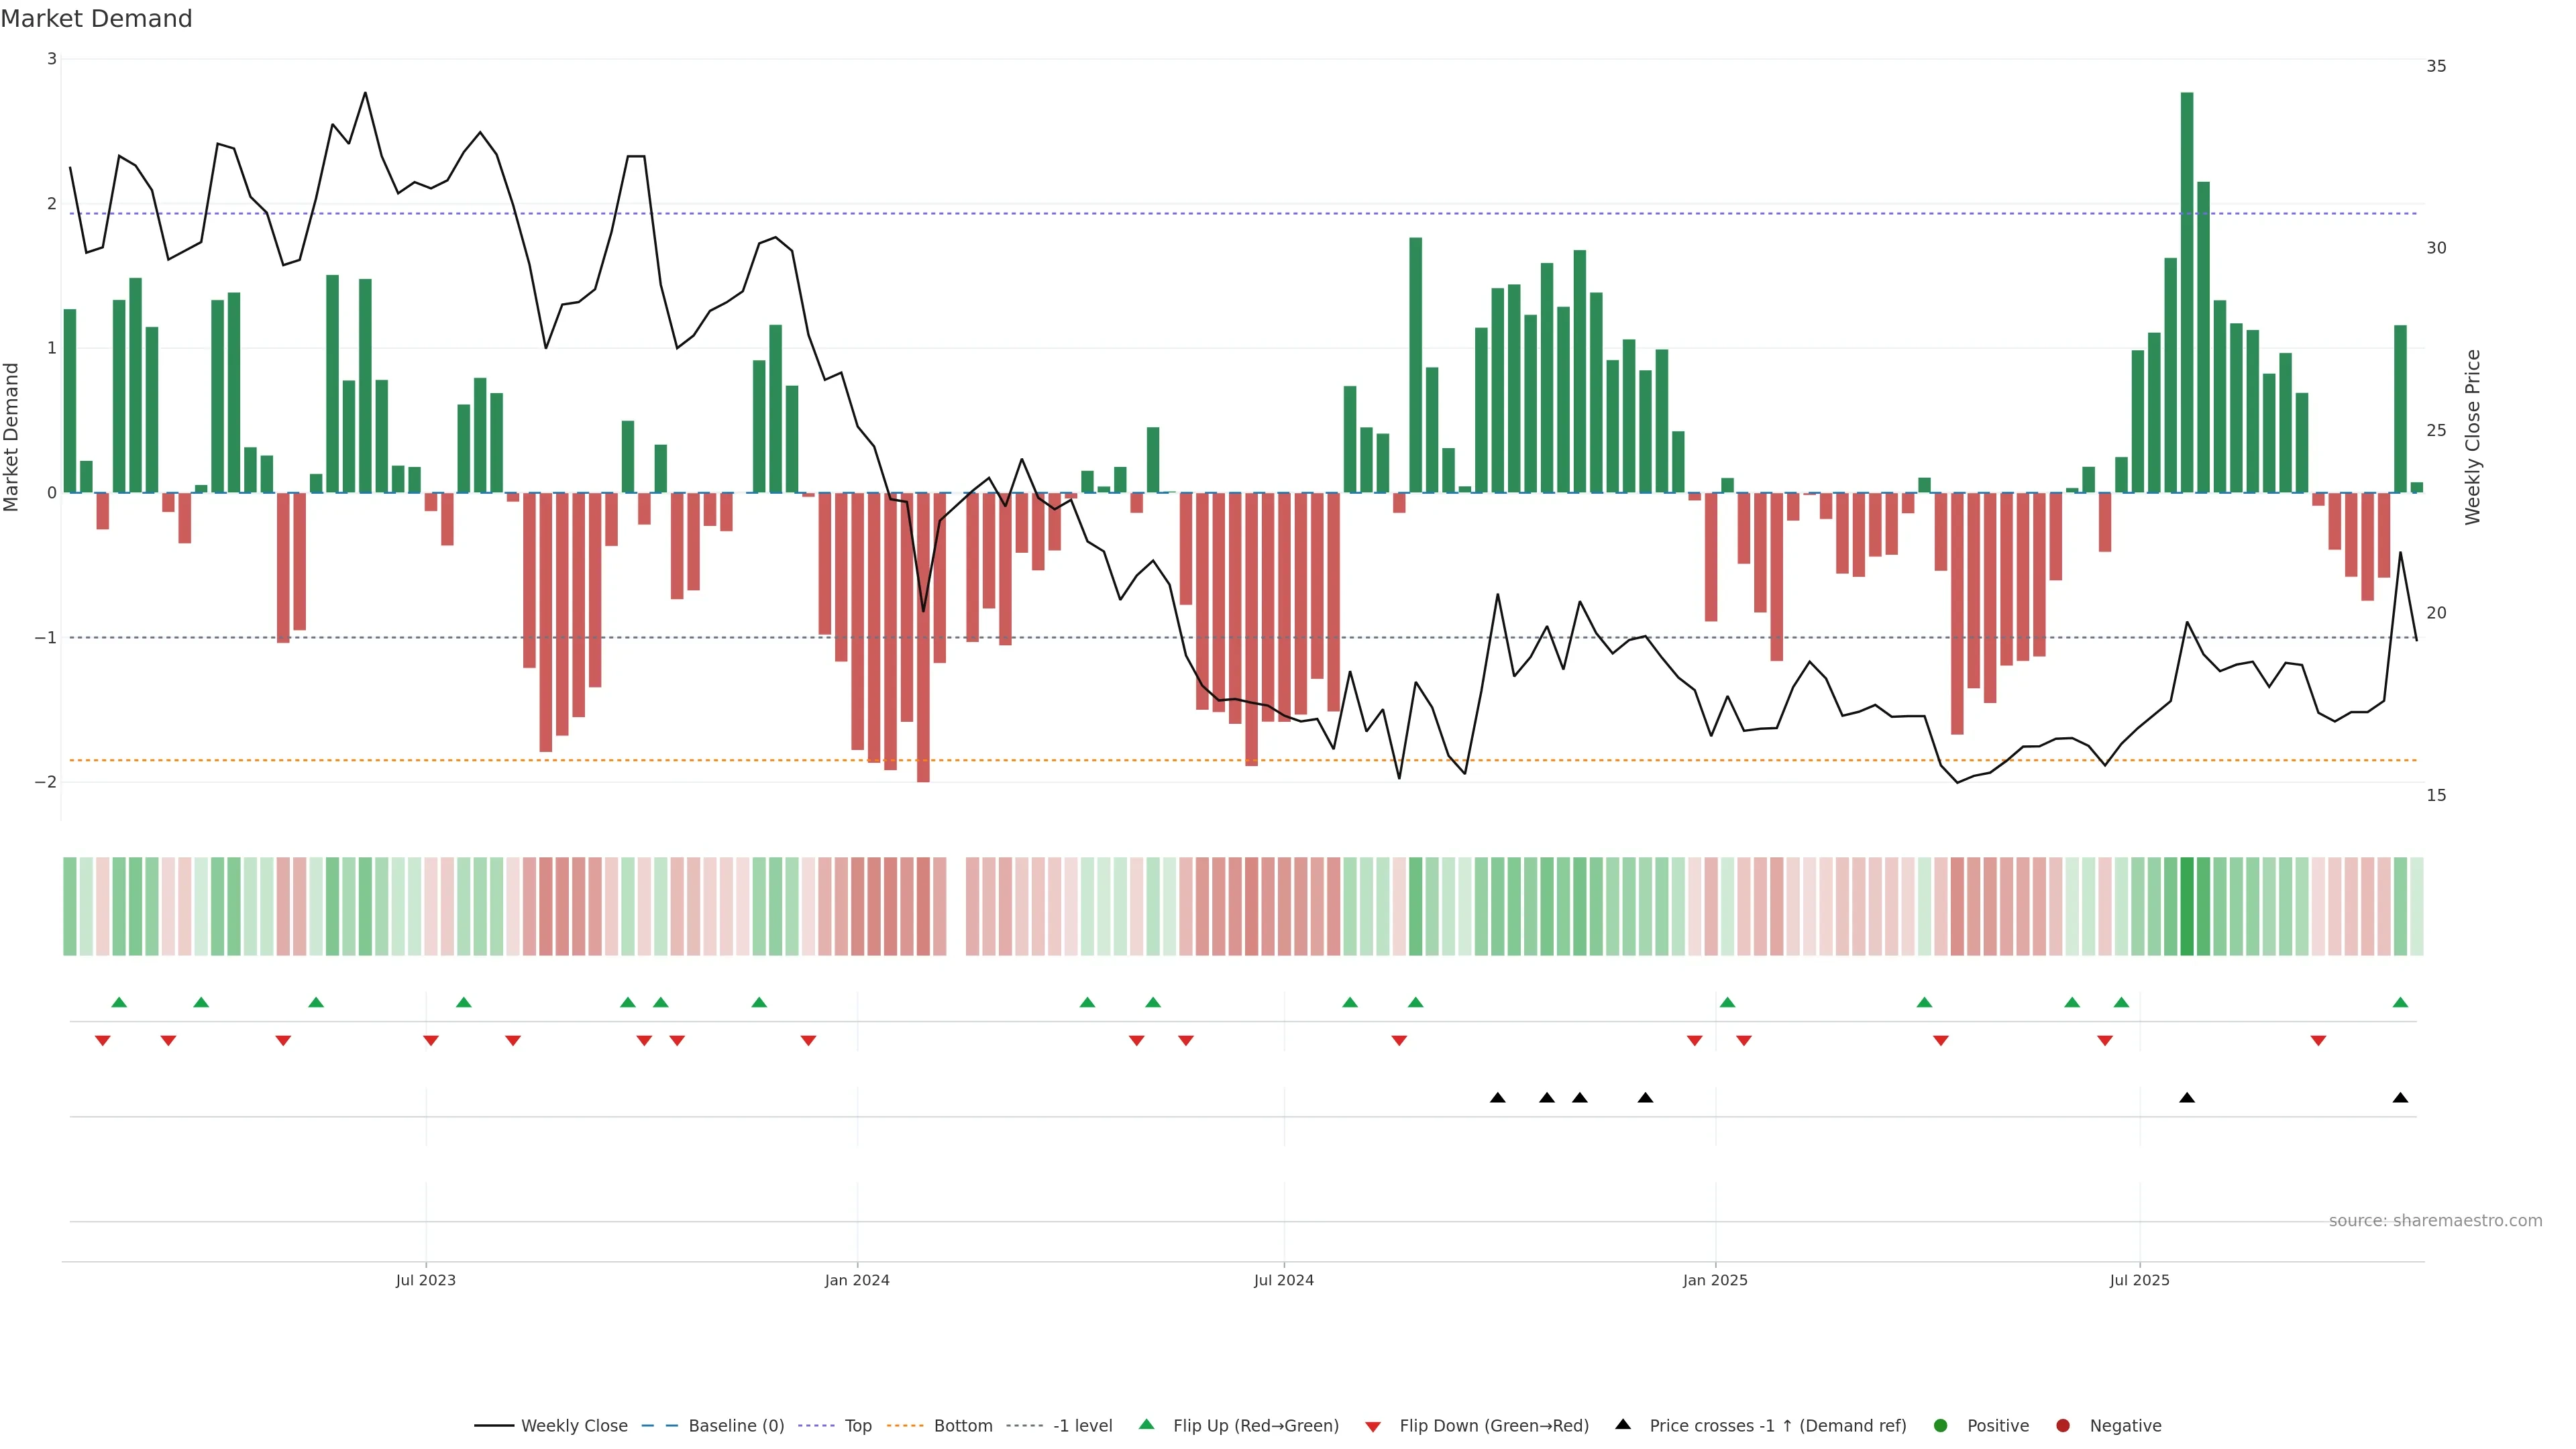Click darkest green heatmap strip cell
The width and height of the screenshot is (2576, 1449).
click(2187, 906)
